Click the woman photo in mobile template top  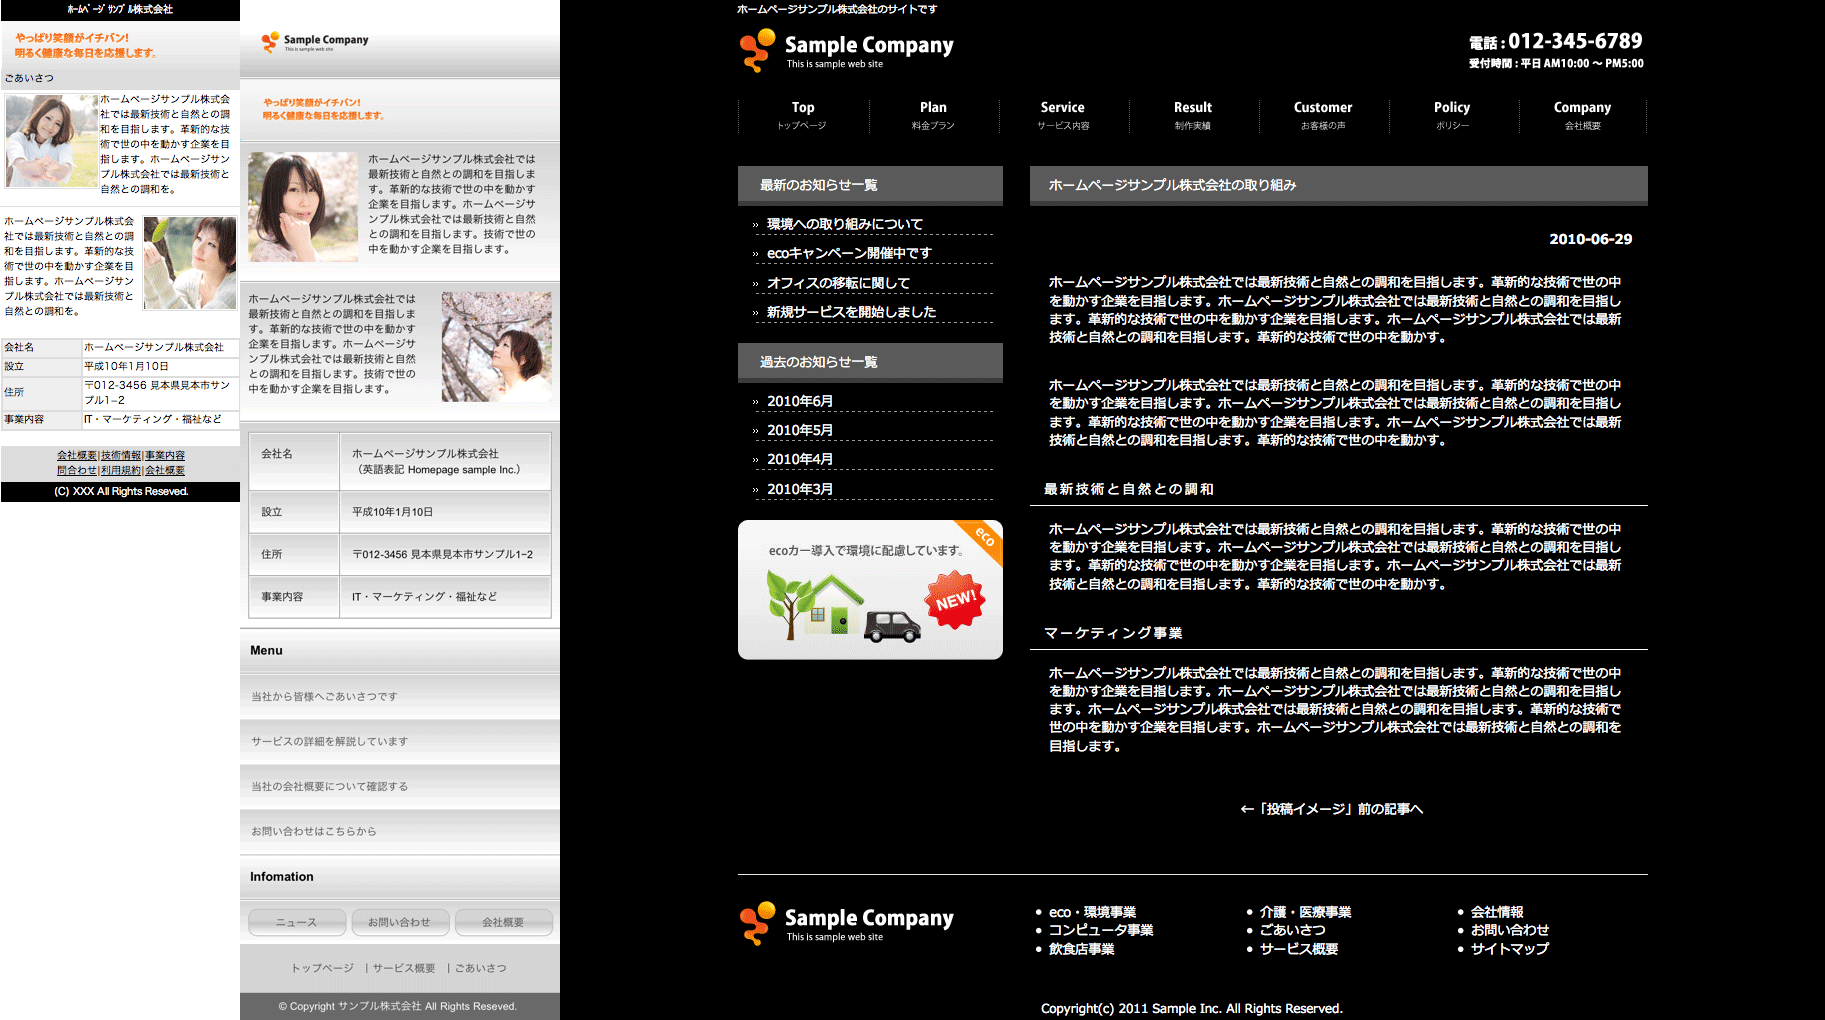tap(51, 141)
